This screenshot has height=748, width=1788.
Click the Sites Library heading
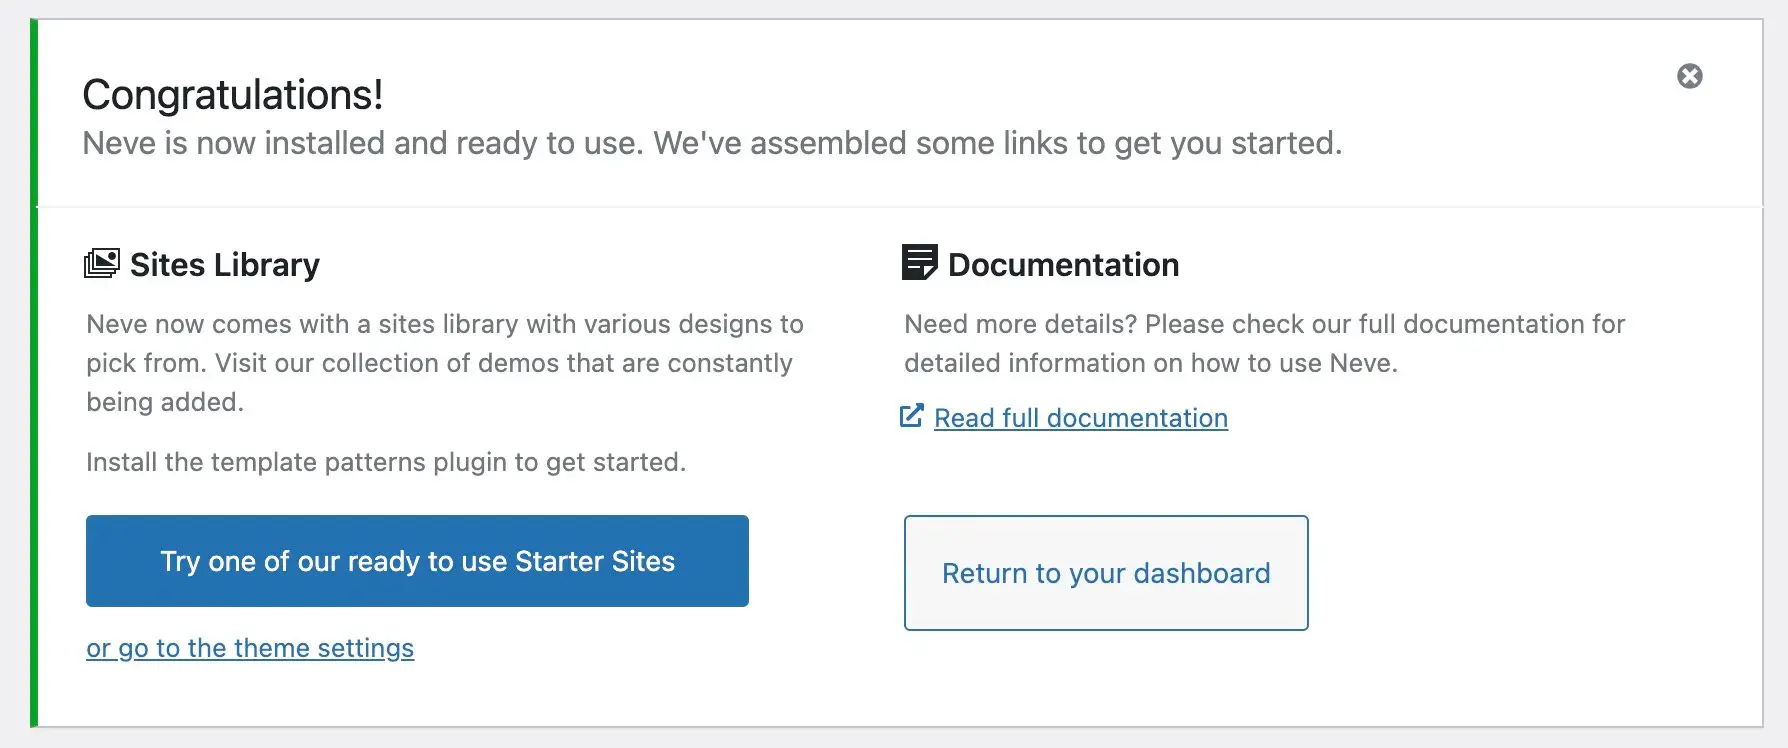click(225, 265)
